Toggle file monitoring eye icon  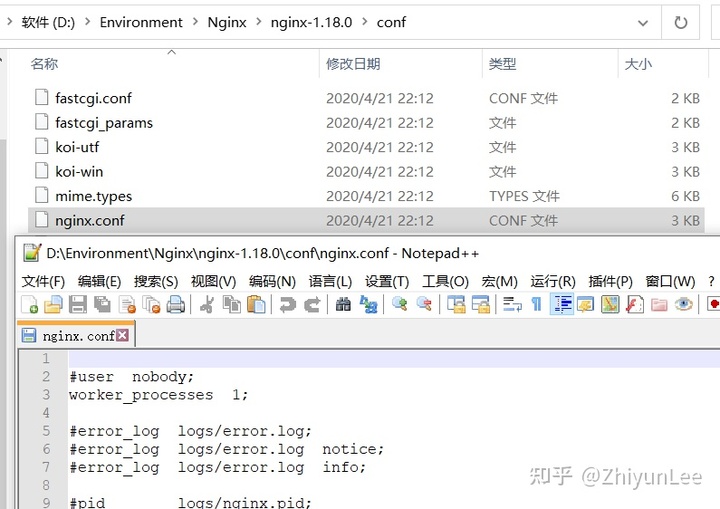[683, 305]
